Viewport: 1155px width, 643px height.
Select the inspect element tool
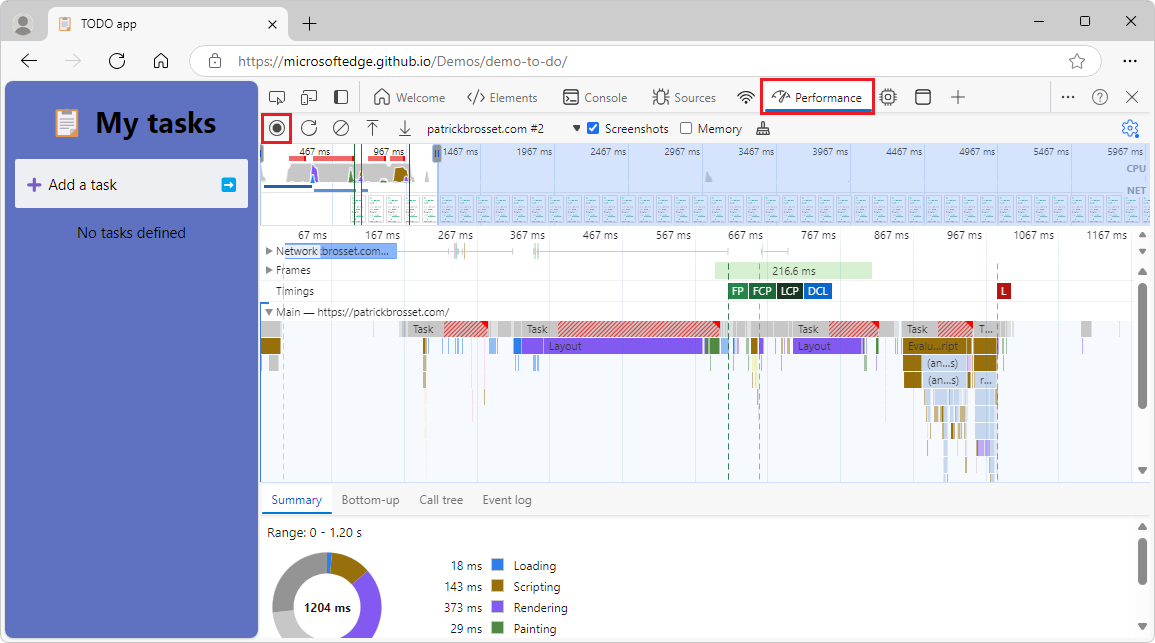277,97
